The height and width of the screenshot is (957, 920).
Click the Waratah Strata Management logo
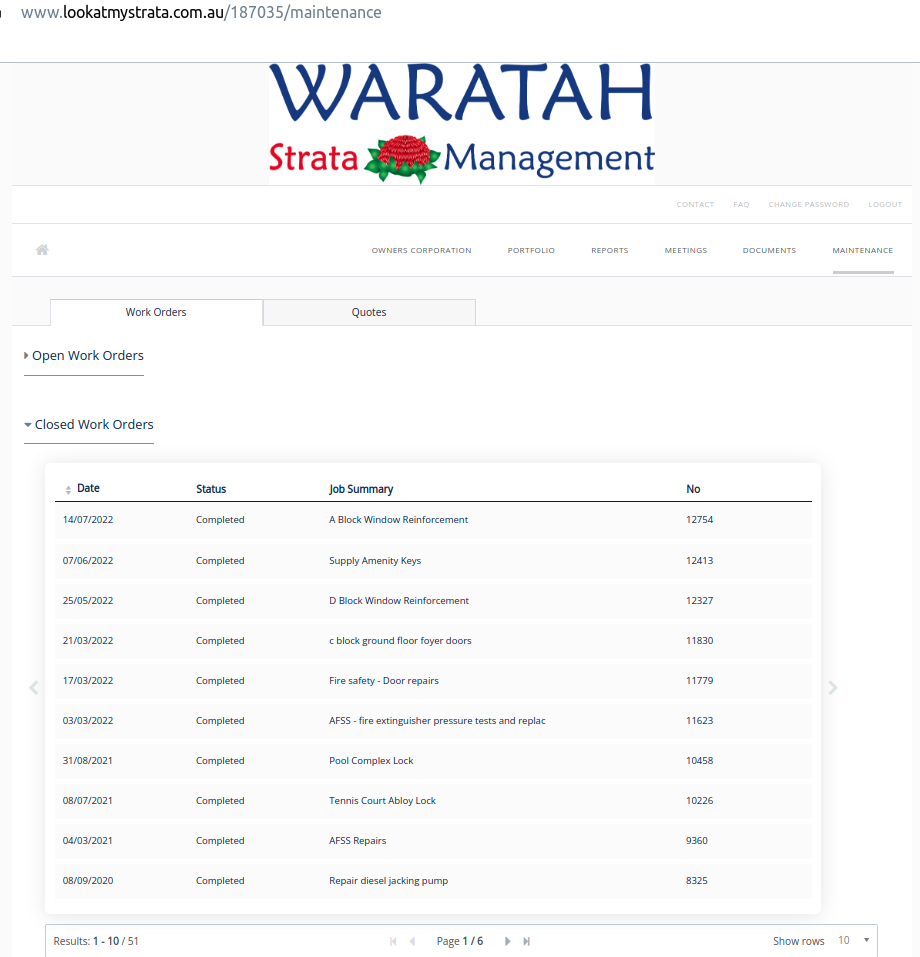tap(461, 124)
